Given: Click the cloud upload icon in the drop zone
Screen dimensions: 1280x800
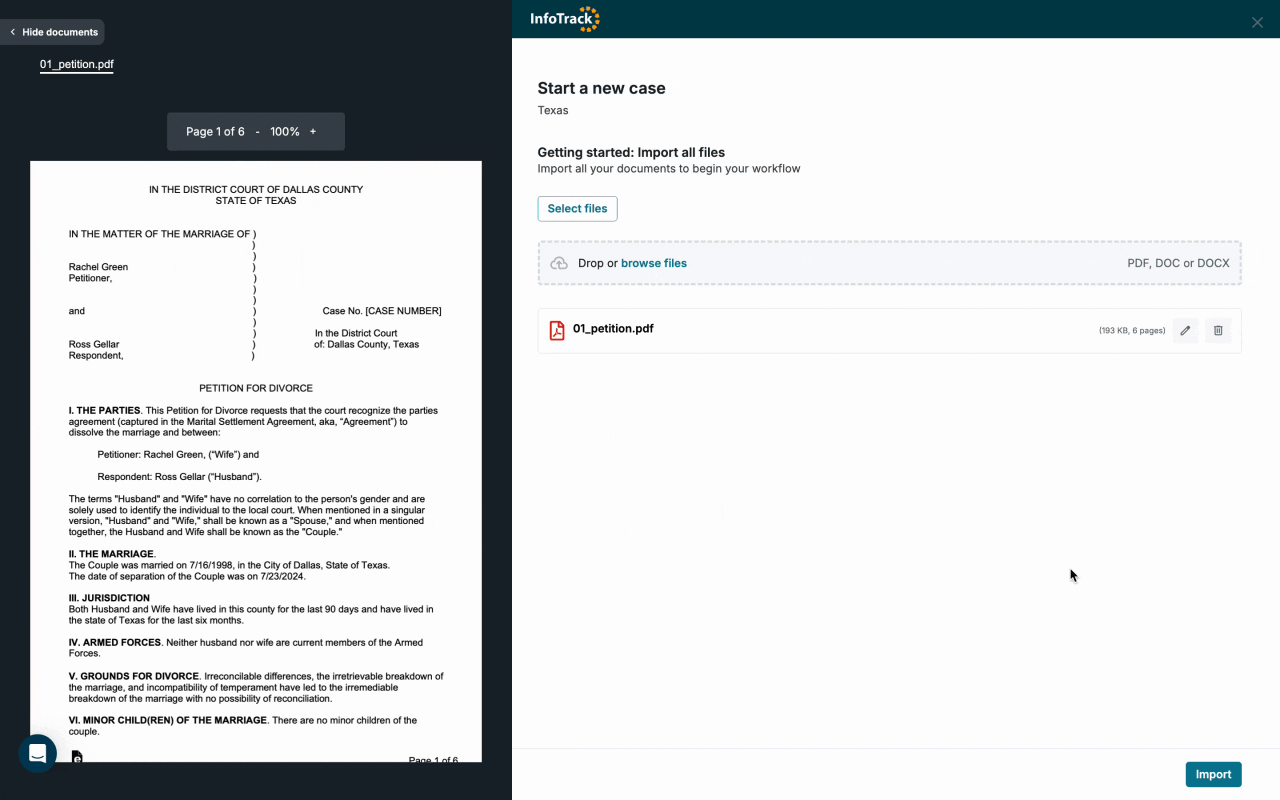Looking at the screenshot, I should point(559,263).
